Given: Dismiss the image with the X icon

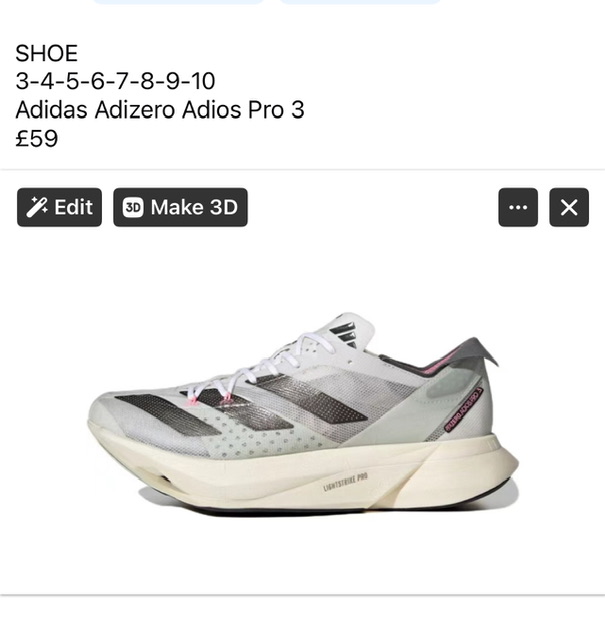Looking at the screenshot, I should 569,207.
